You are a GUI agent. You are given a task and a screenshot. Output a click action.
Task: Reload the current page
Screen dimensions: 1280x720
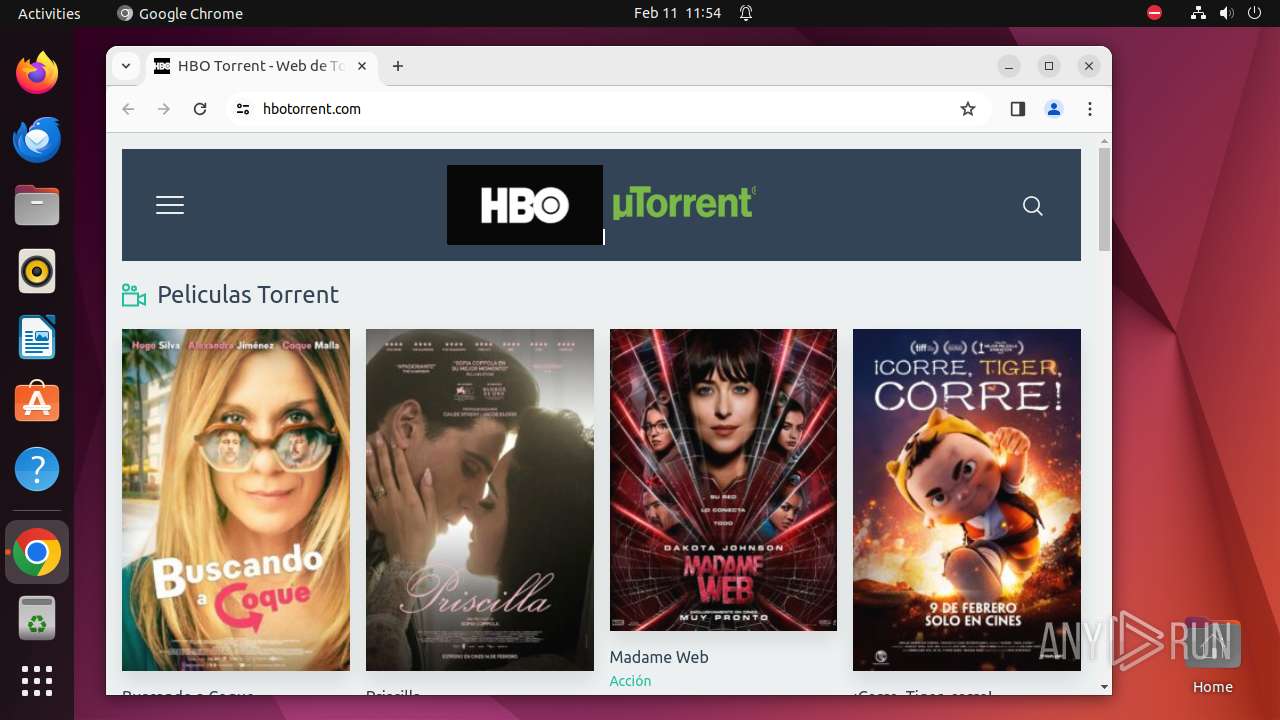click(x=200, y=109)
